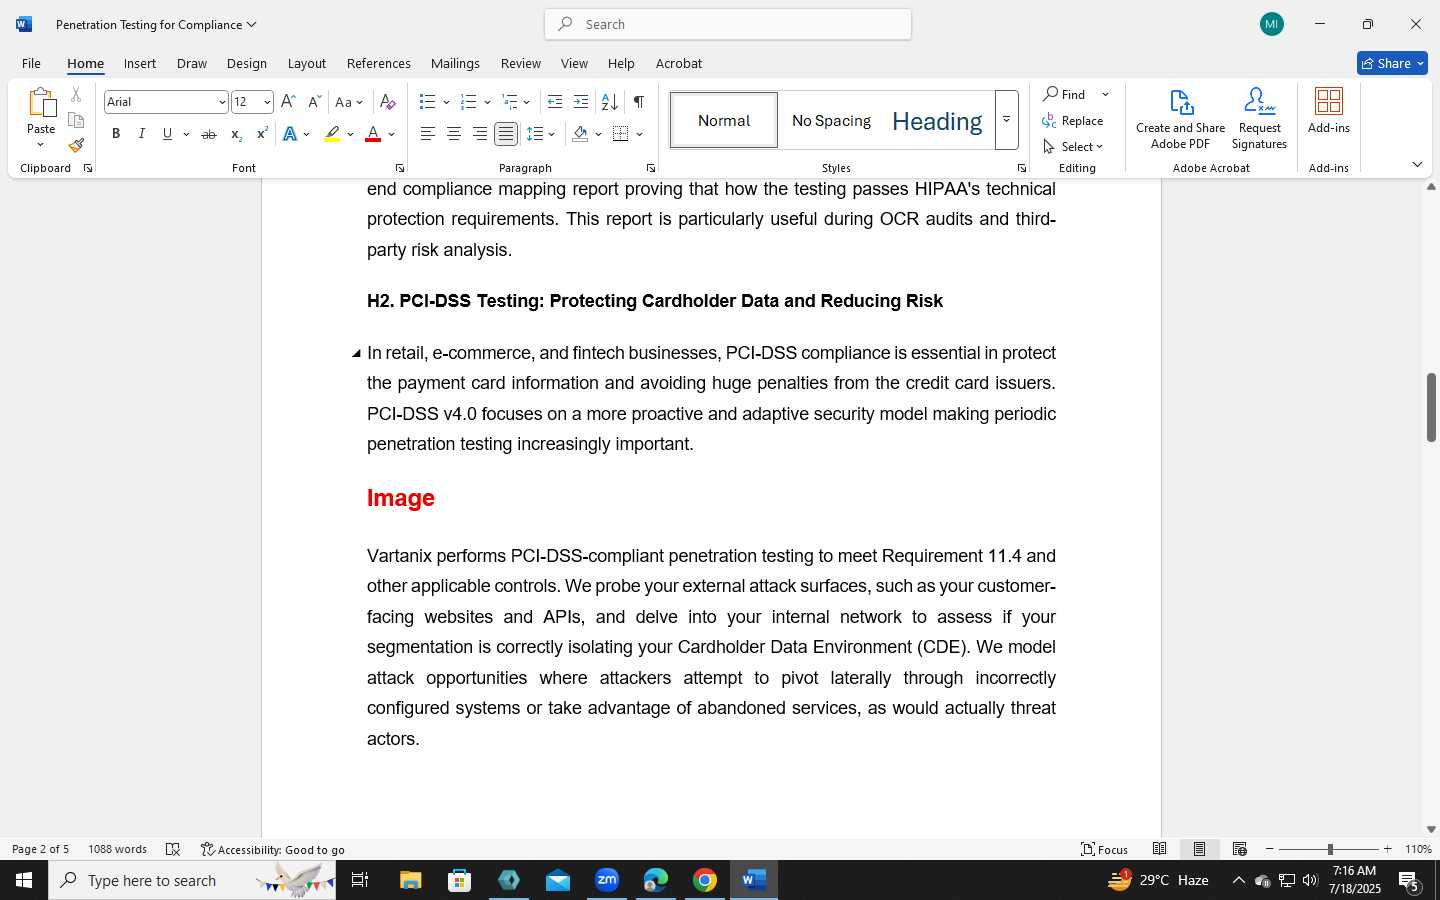Collapse the ribbon chevron
Screen dimensions: 1440x900
pos(1417,164)
